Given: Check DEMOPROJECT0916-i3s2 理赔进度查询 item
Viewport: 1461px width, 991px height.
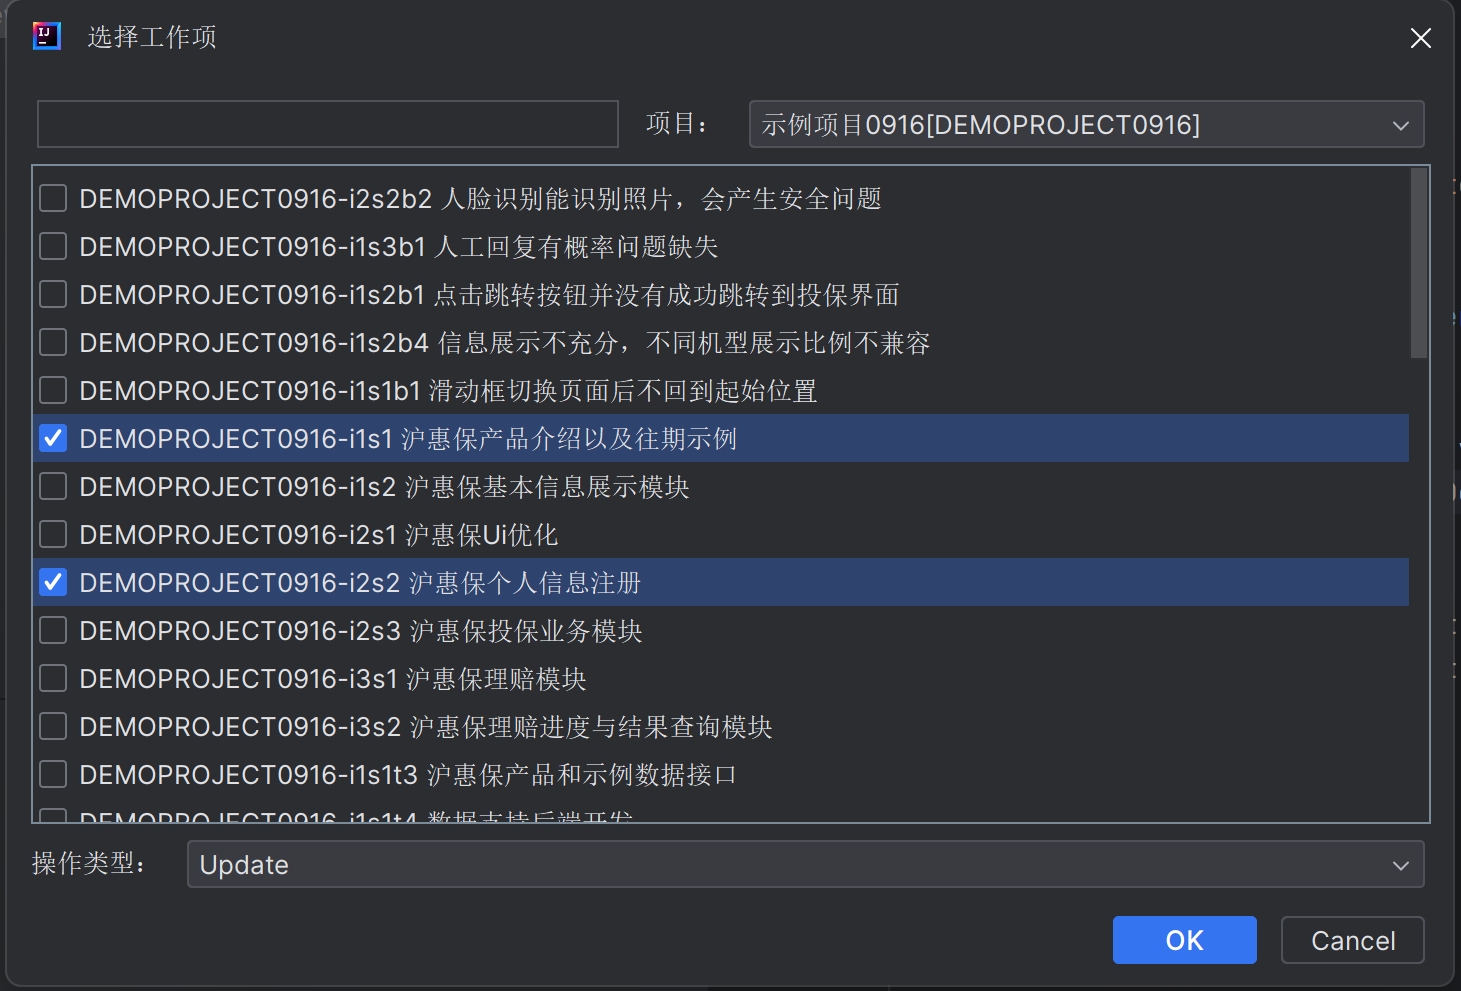Looking at the screenshot, I should [x=52, y=726].
